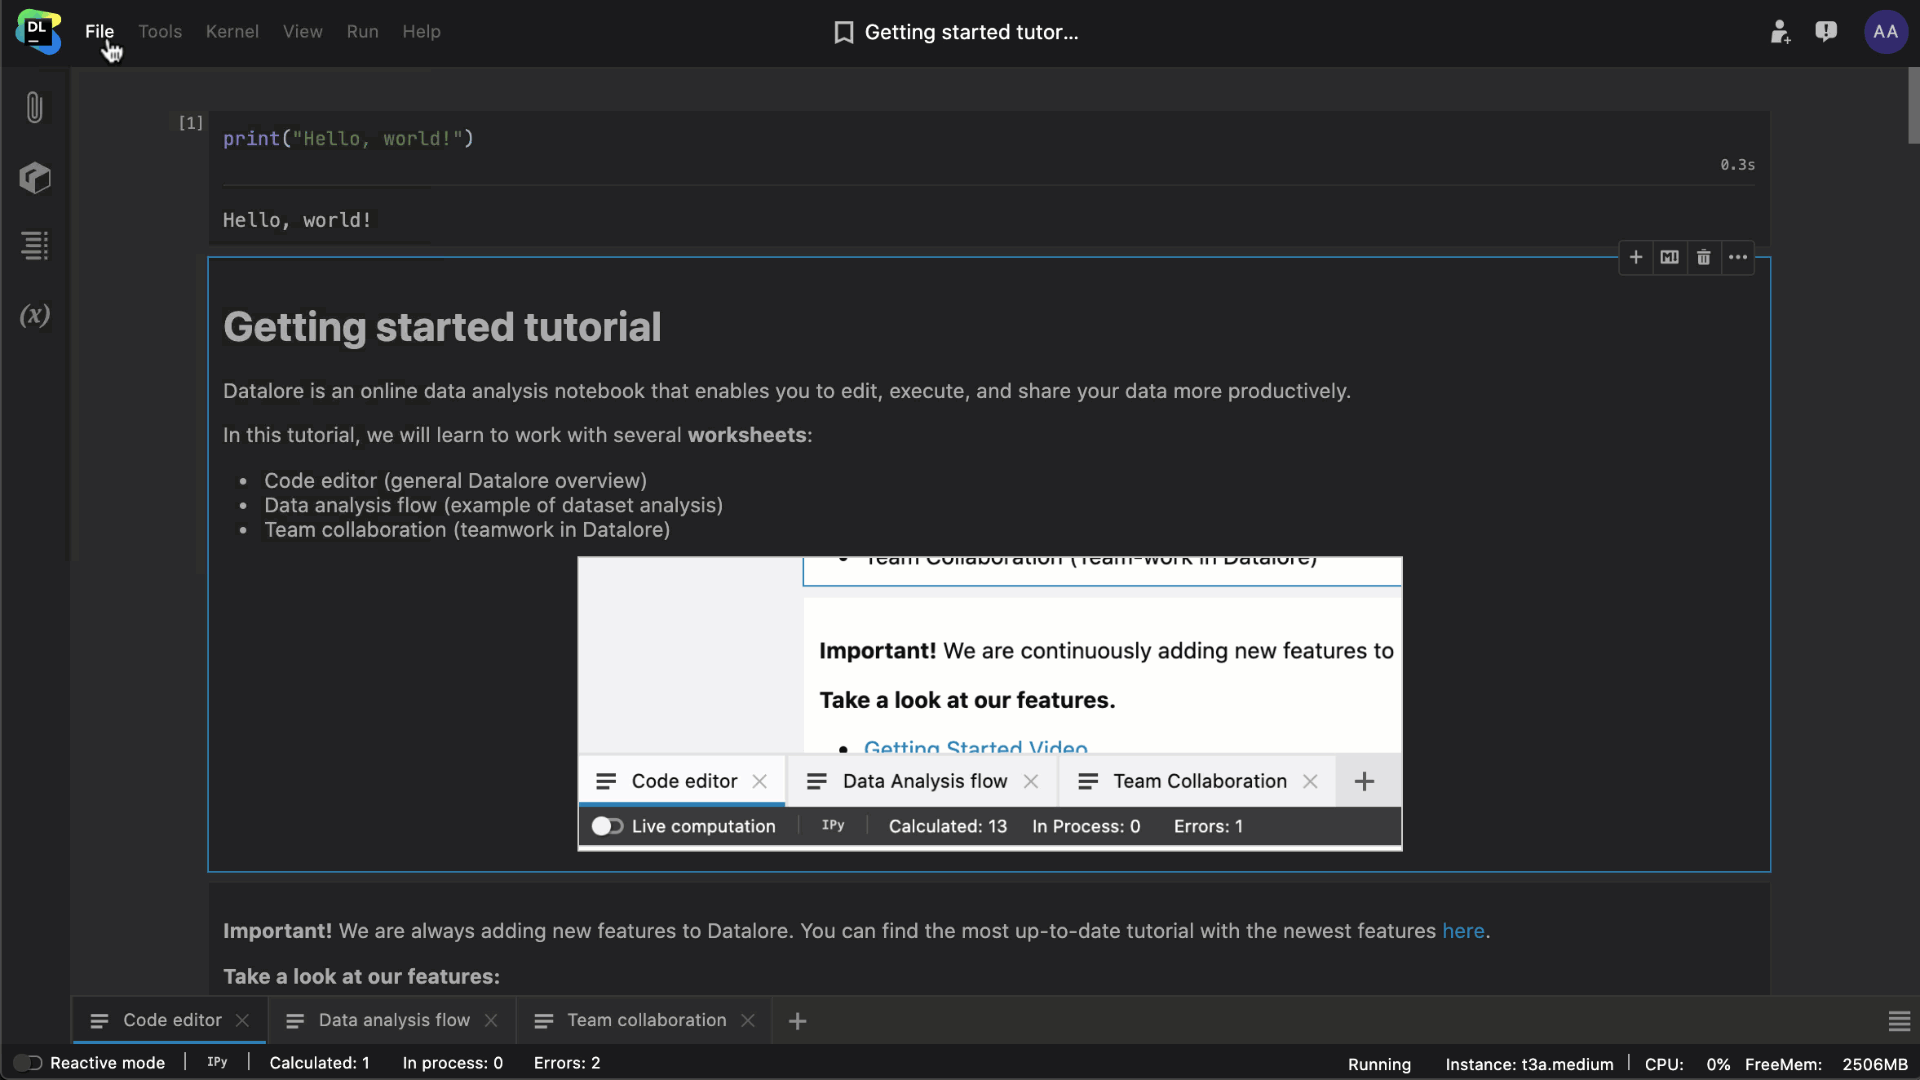The width and height of the screenshot is (1920, 1080).
Task: Select the Kernel menu
Action: pos(232,32)
